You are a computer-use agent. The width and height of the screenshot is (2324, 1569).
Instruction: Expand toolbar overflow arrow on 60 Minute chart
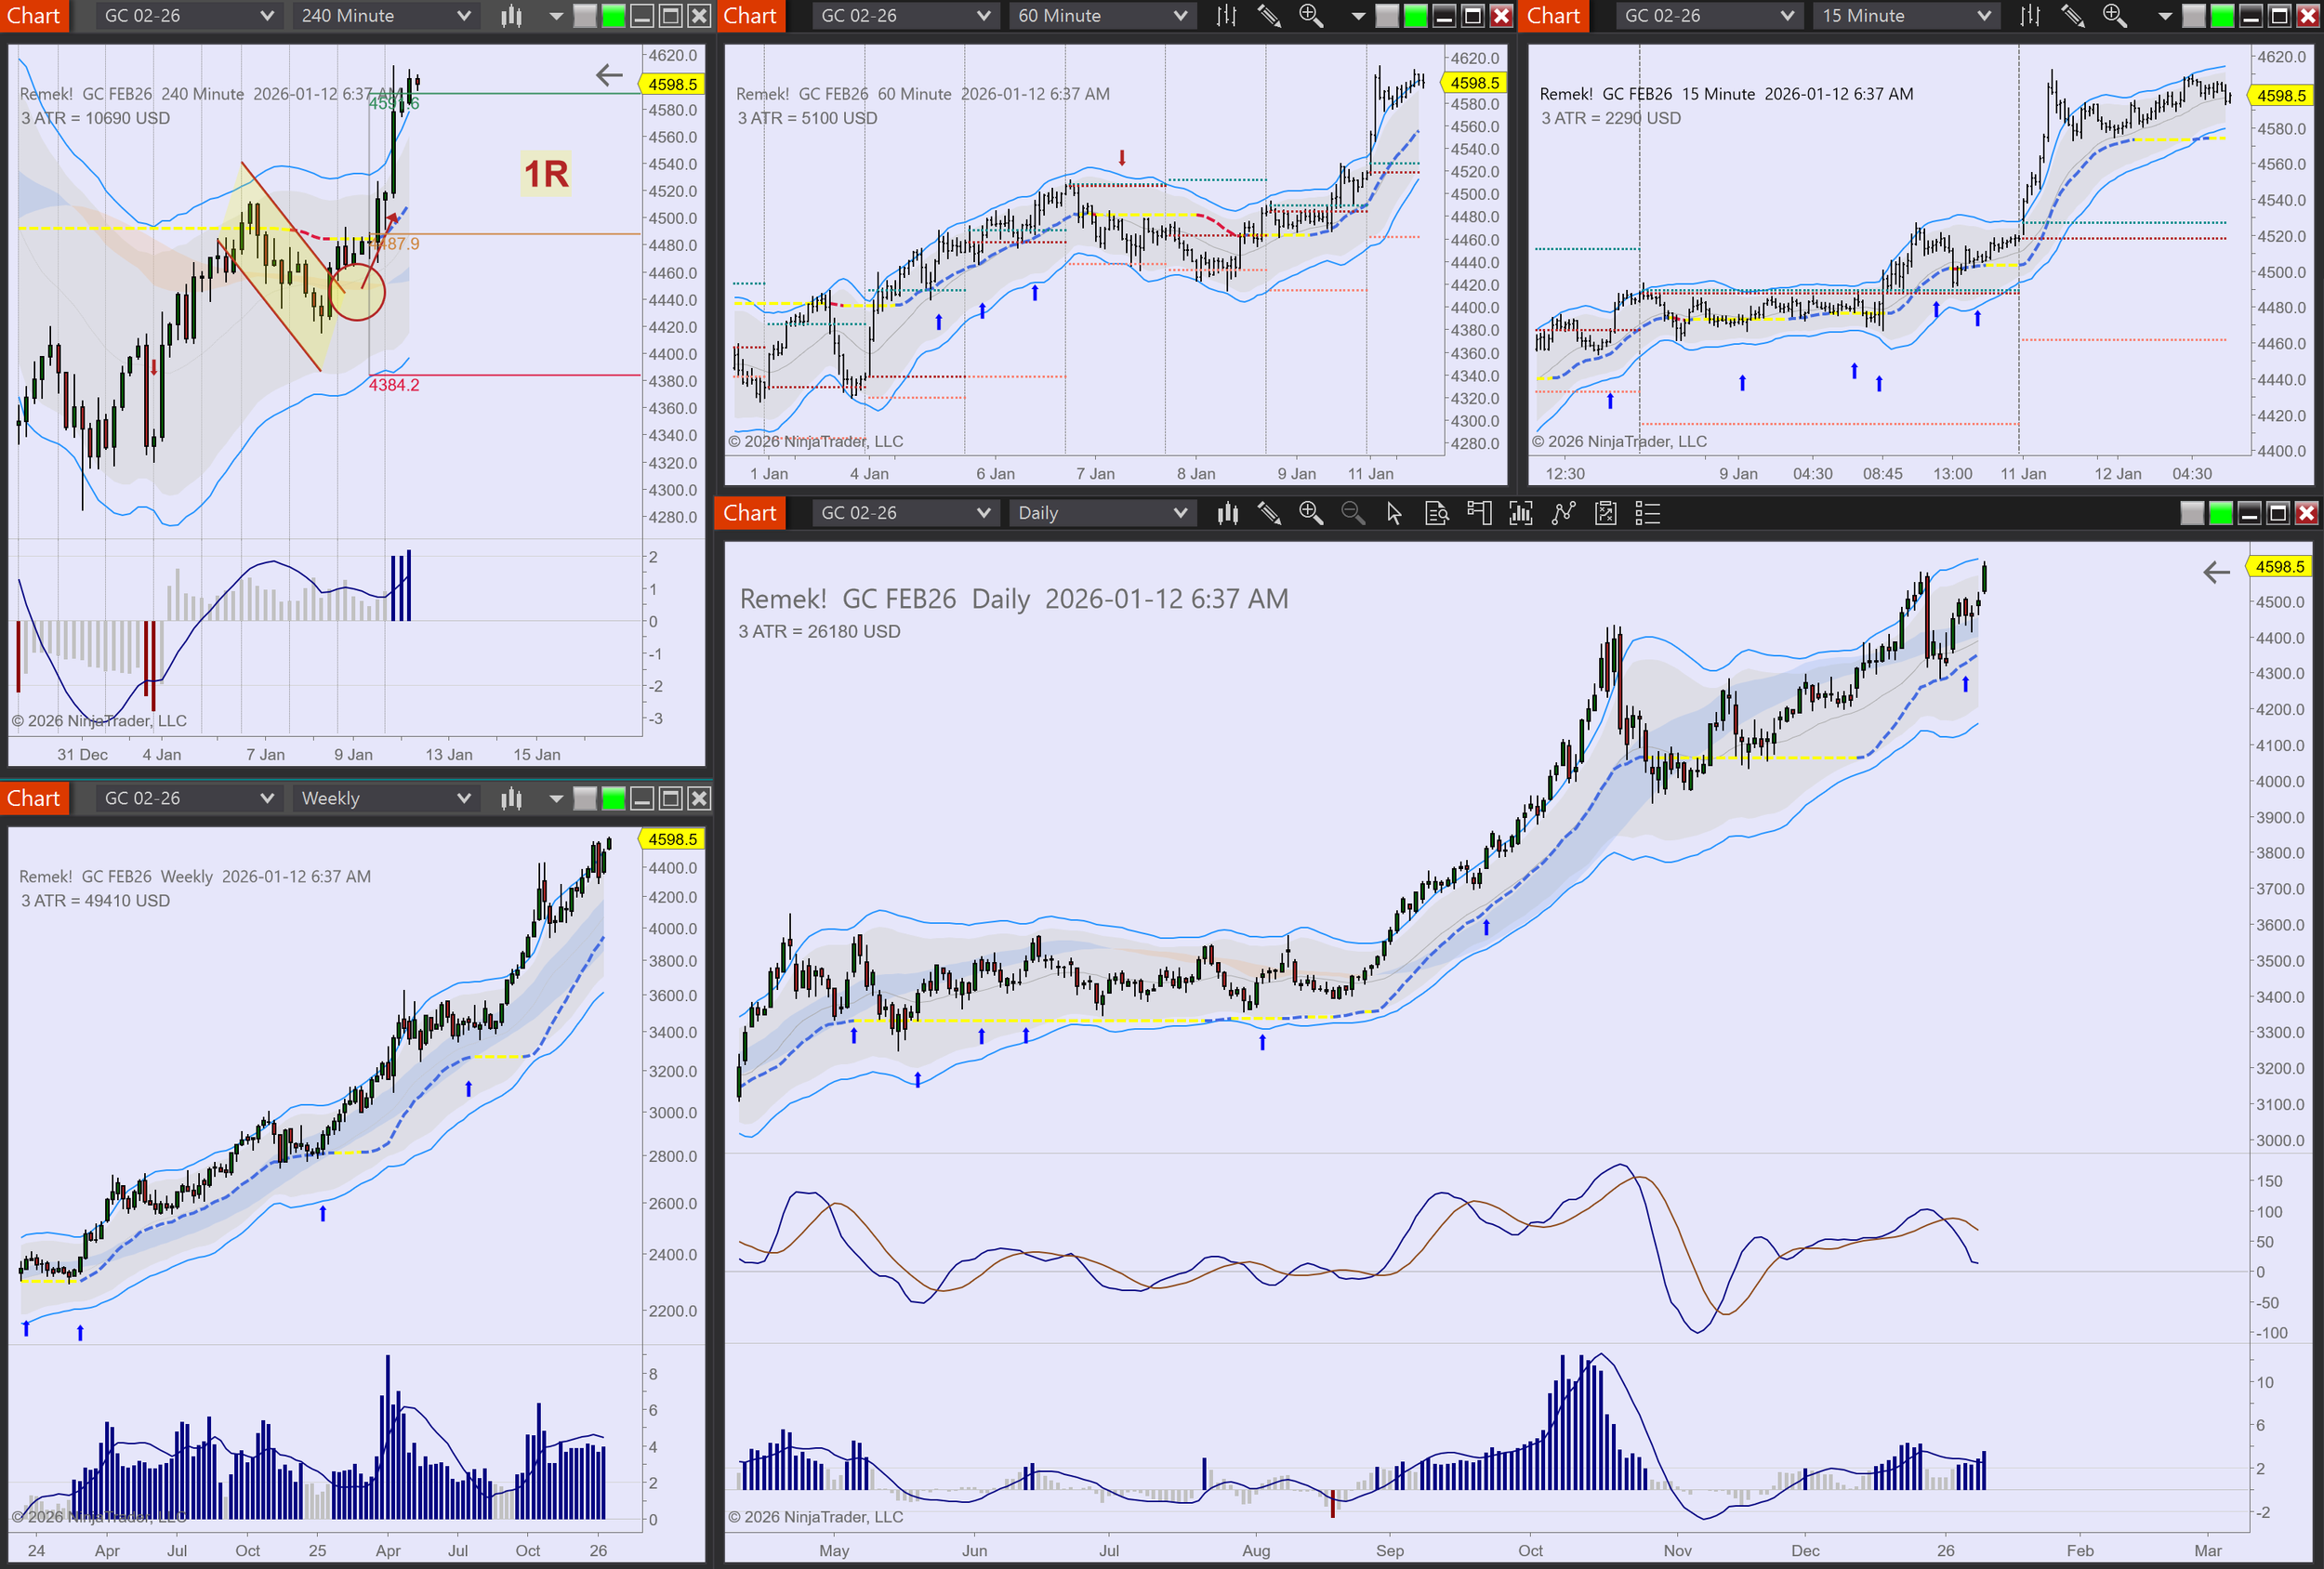[x=1357, y=16]
